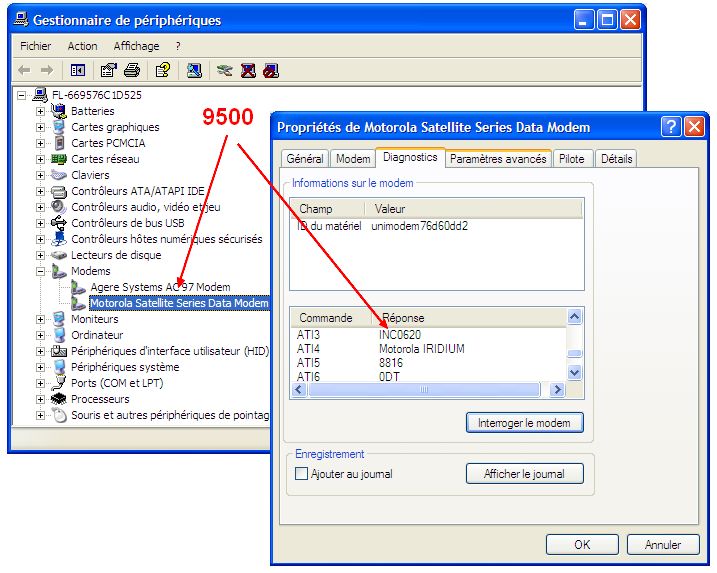Click the scroll down arrow in response list
The height and width of the screenshot is (573, 717).
tap(574, 373)
